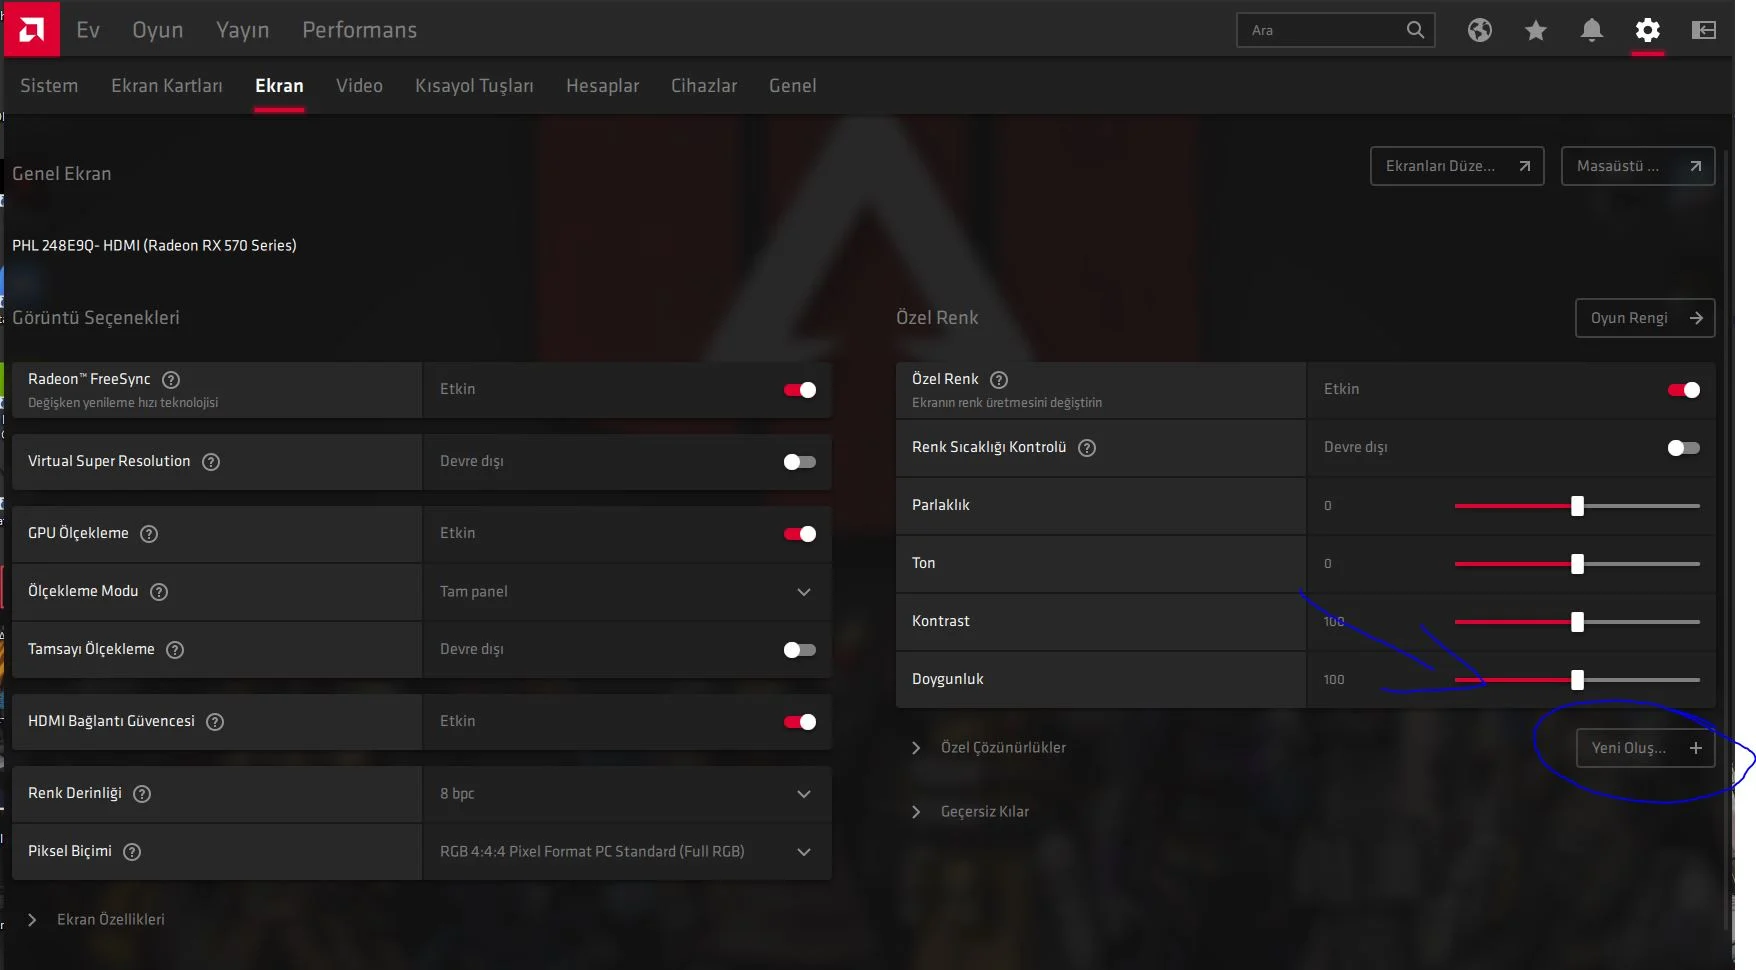Open the web browser globe icon

1479,30
